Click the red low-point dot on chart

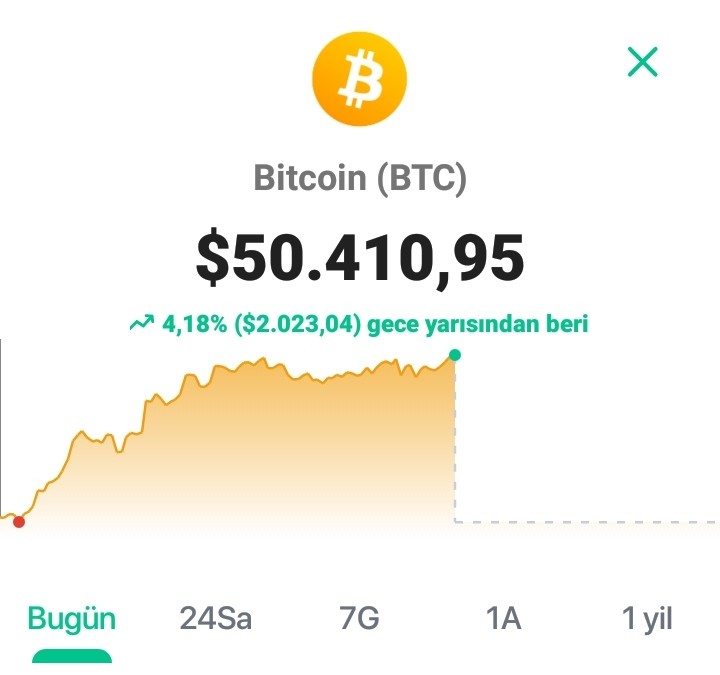tap(19, 522)
